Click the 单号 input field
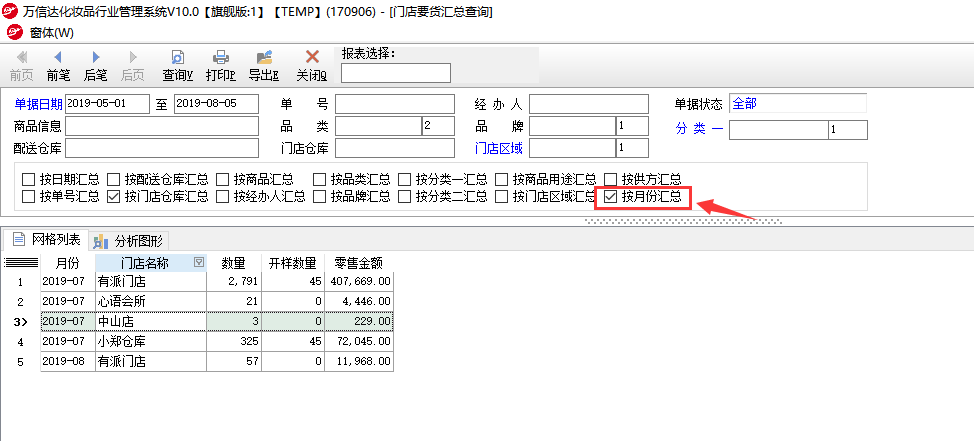The width and height of the screenshot is (974, 441). click(395, 104)
